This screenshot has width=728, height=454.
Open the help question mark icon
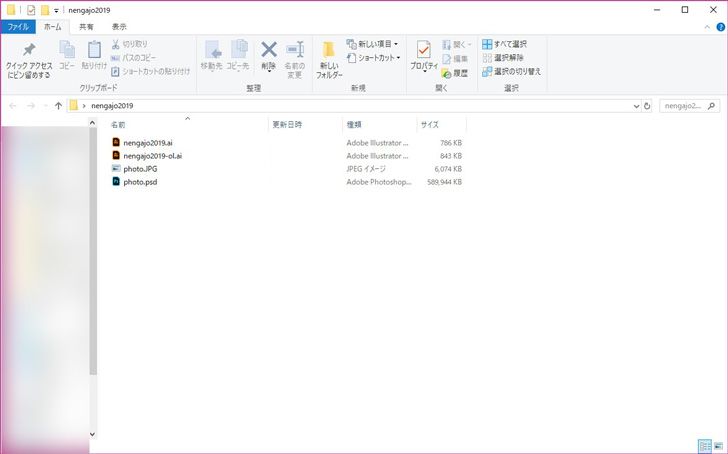720,27
